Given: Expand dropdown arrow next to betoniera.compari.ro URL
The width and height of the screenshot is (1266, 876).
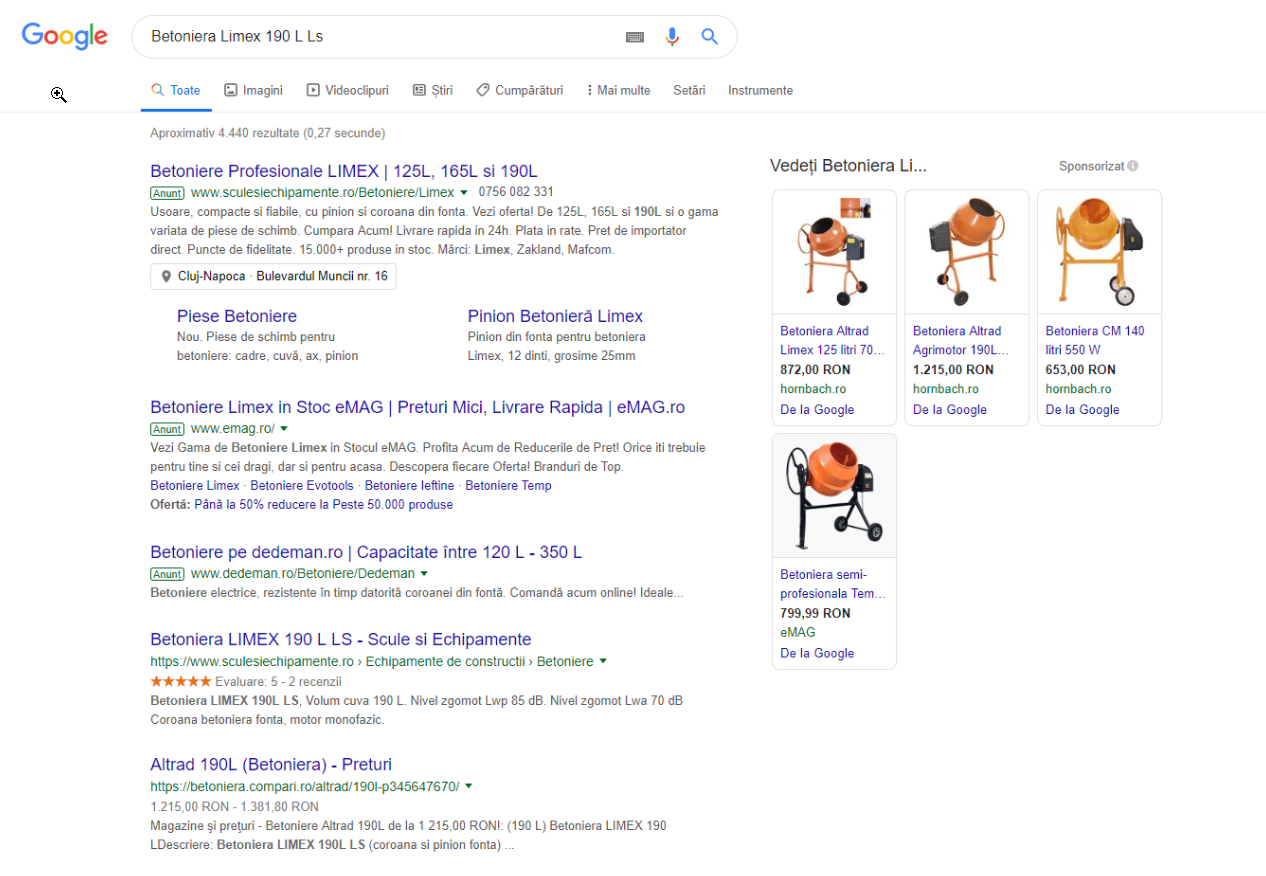Looking at the screenshot, I should [469, 787].
